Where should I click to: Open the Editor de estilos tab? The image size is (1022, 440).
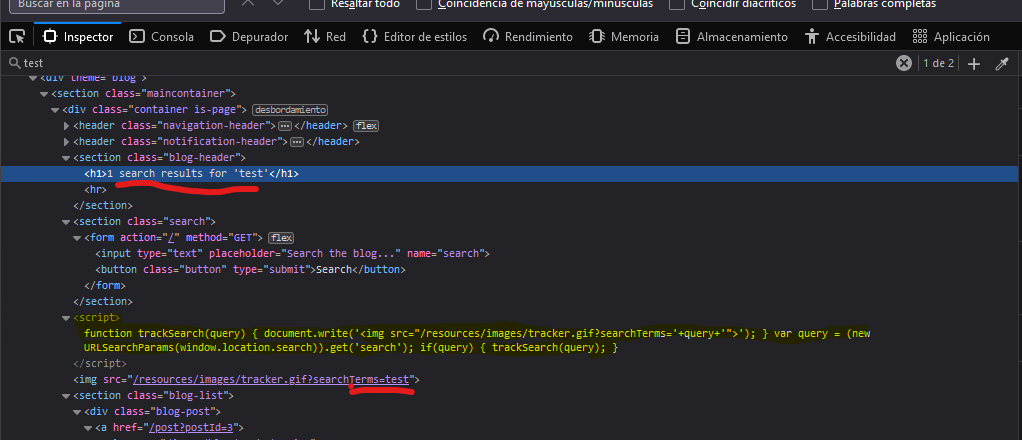pyautogui.click(x=415, y=37)
